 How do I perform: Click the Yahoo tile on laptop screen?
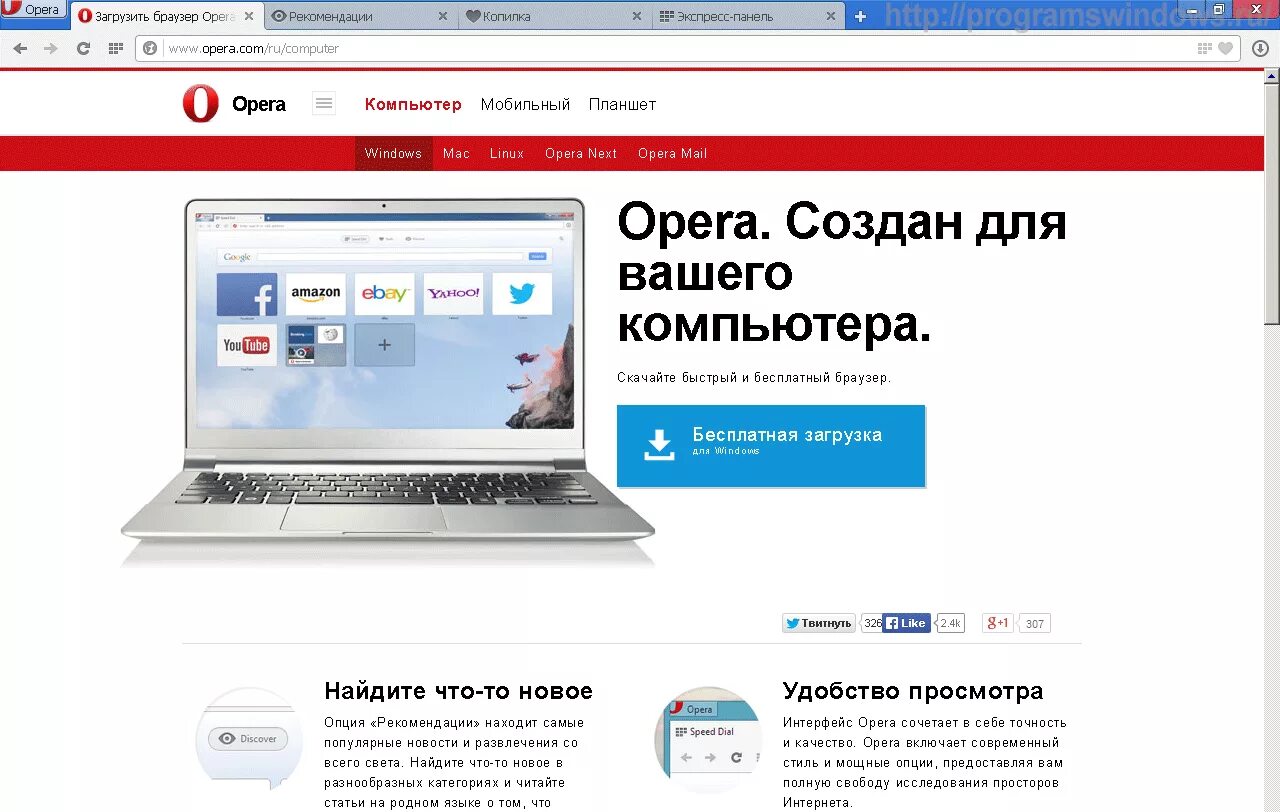point(453,295)
